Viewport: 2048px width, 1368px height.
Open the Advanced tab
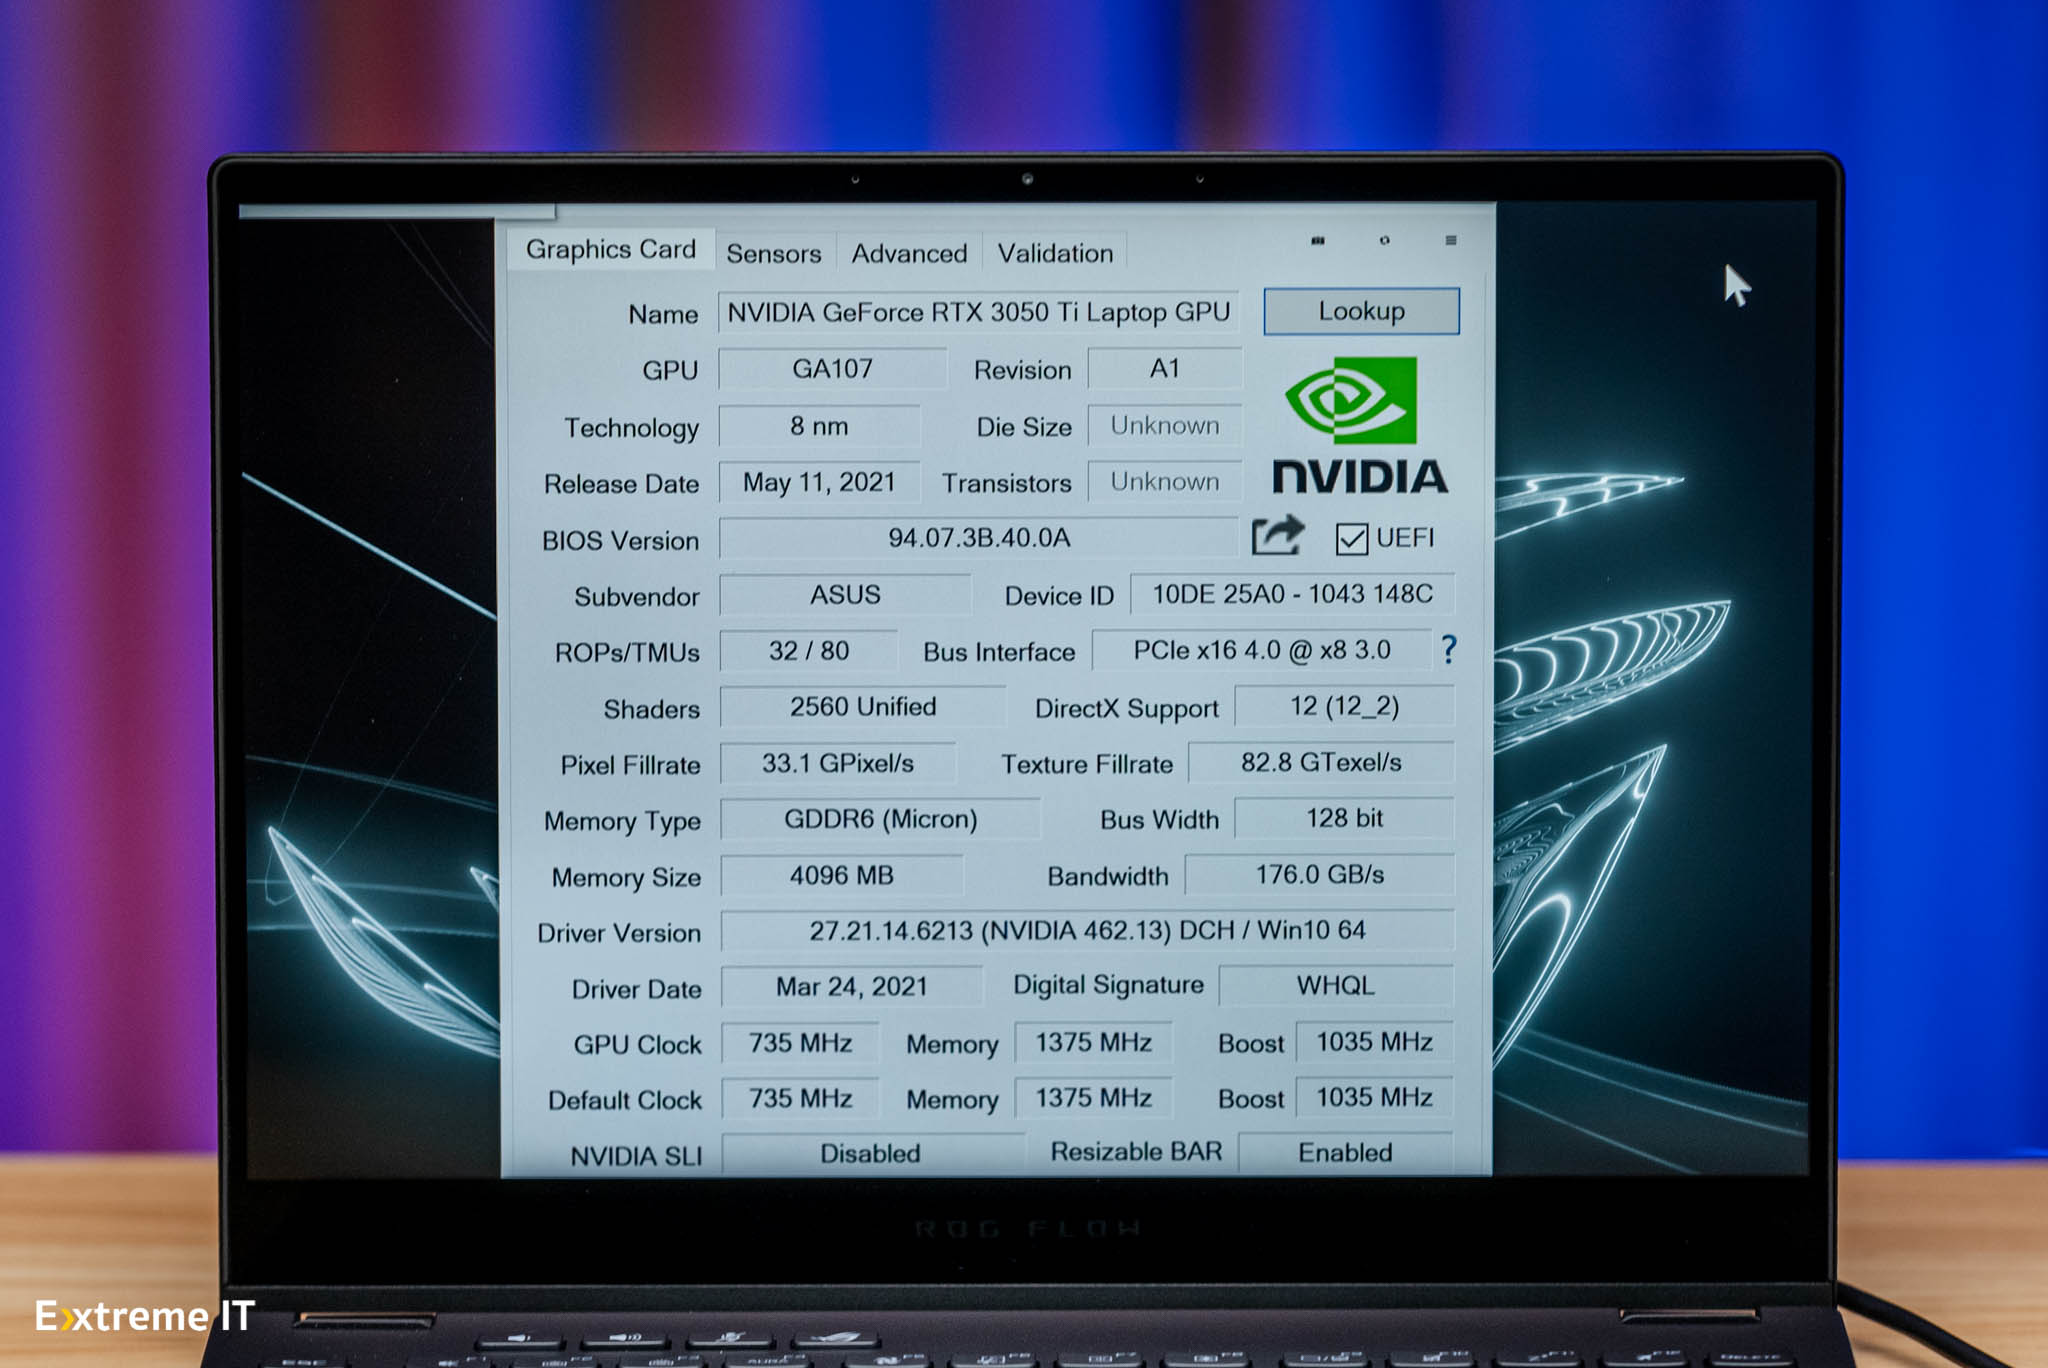[909, 253]
